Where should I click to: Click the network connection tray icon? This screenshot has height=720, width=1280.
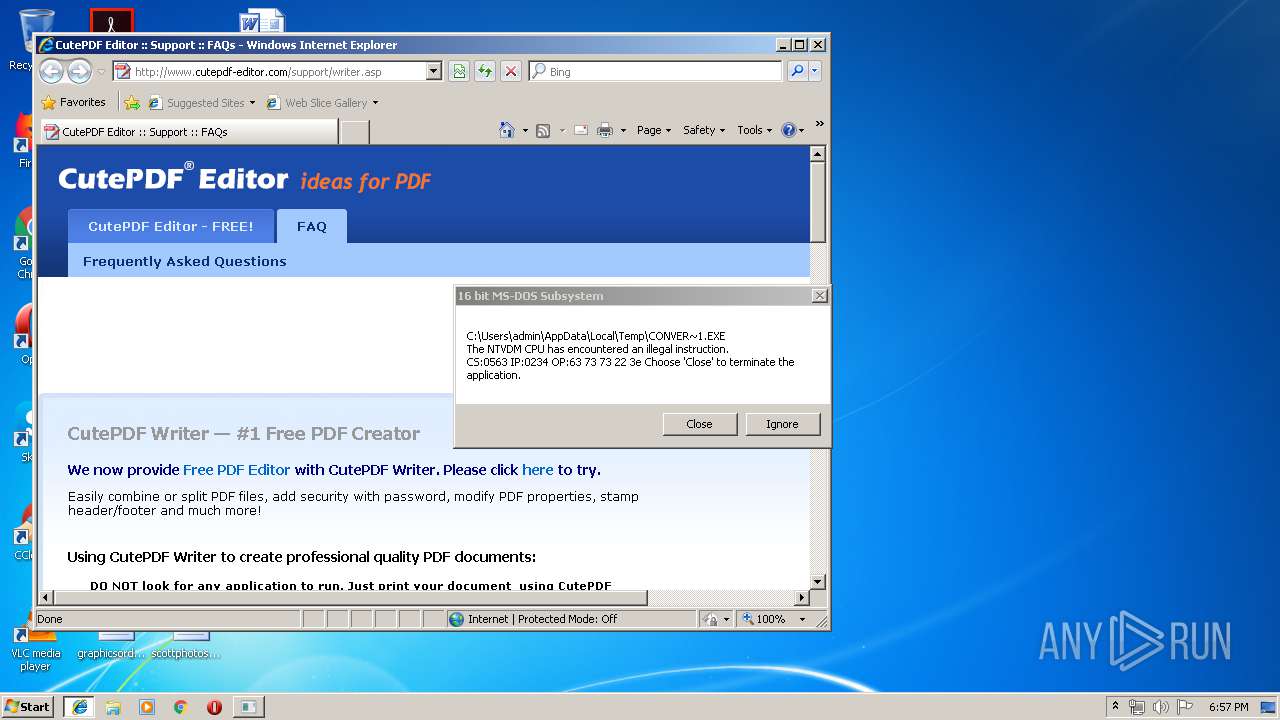tap(1137, 707)
